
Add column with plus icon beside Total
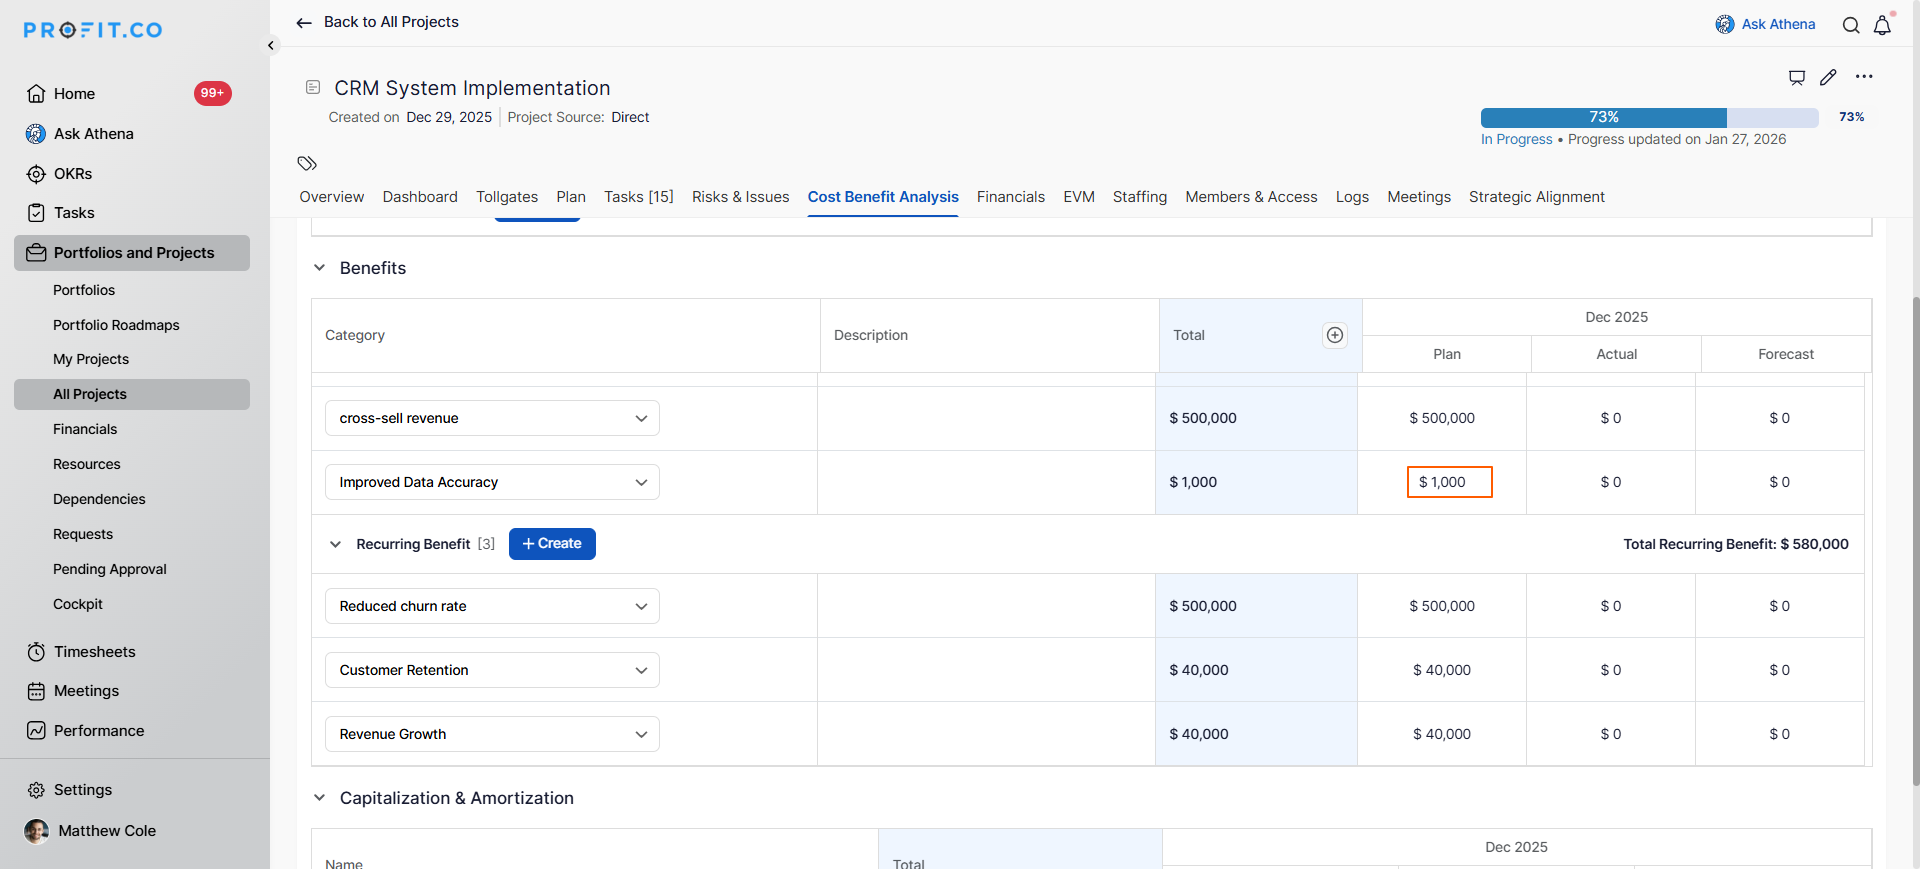click(x=1334, y=335)
